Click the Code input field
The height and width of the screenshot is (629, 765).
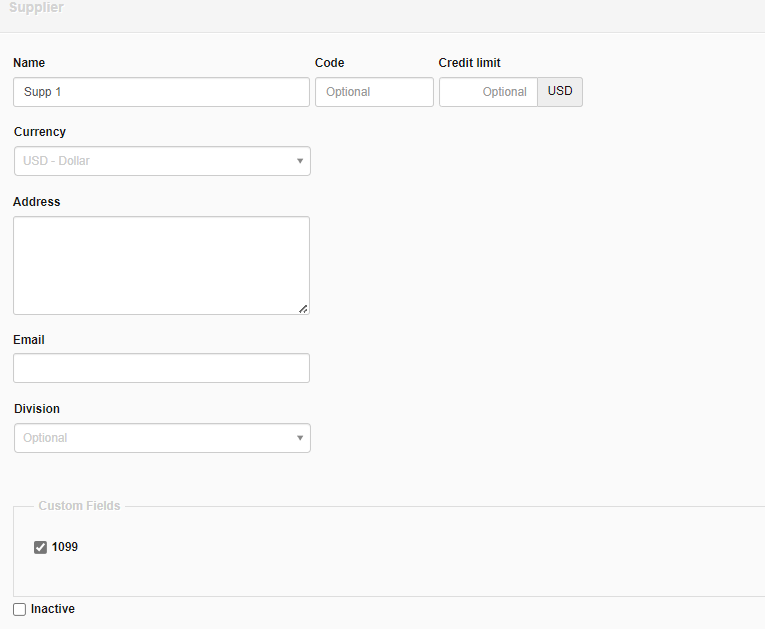(x=374, y=92)
